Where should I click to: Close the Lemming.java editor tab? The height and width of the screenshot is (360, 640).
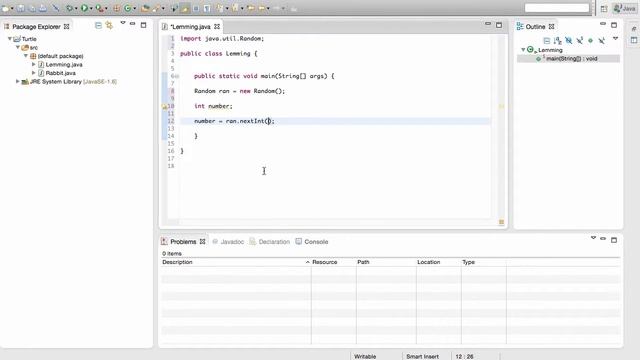tap(217, 27)
